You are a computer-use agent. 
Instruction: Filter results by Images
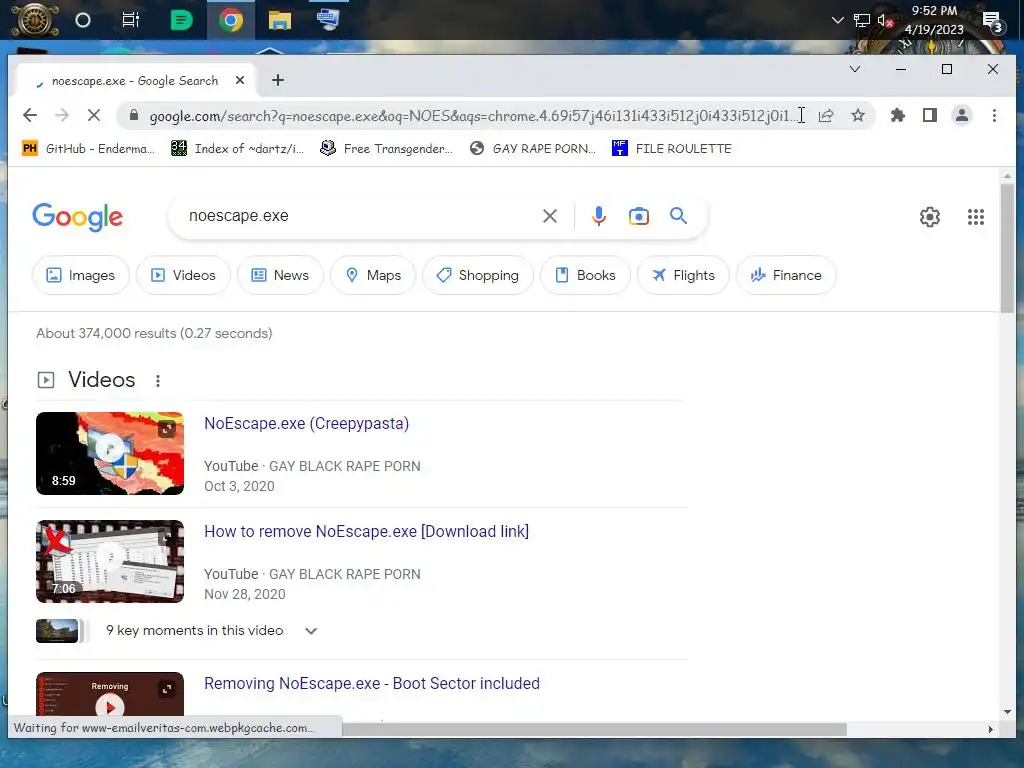pos(80,276)
